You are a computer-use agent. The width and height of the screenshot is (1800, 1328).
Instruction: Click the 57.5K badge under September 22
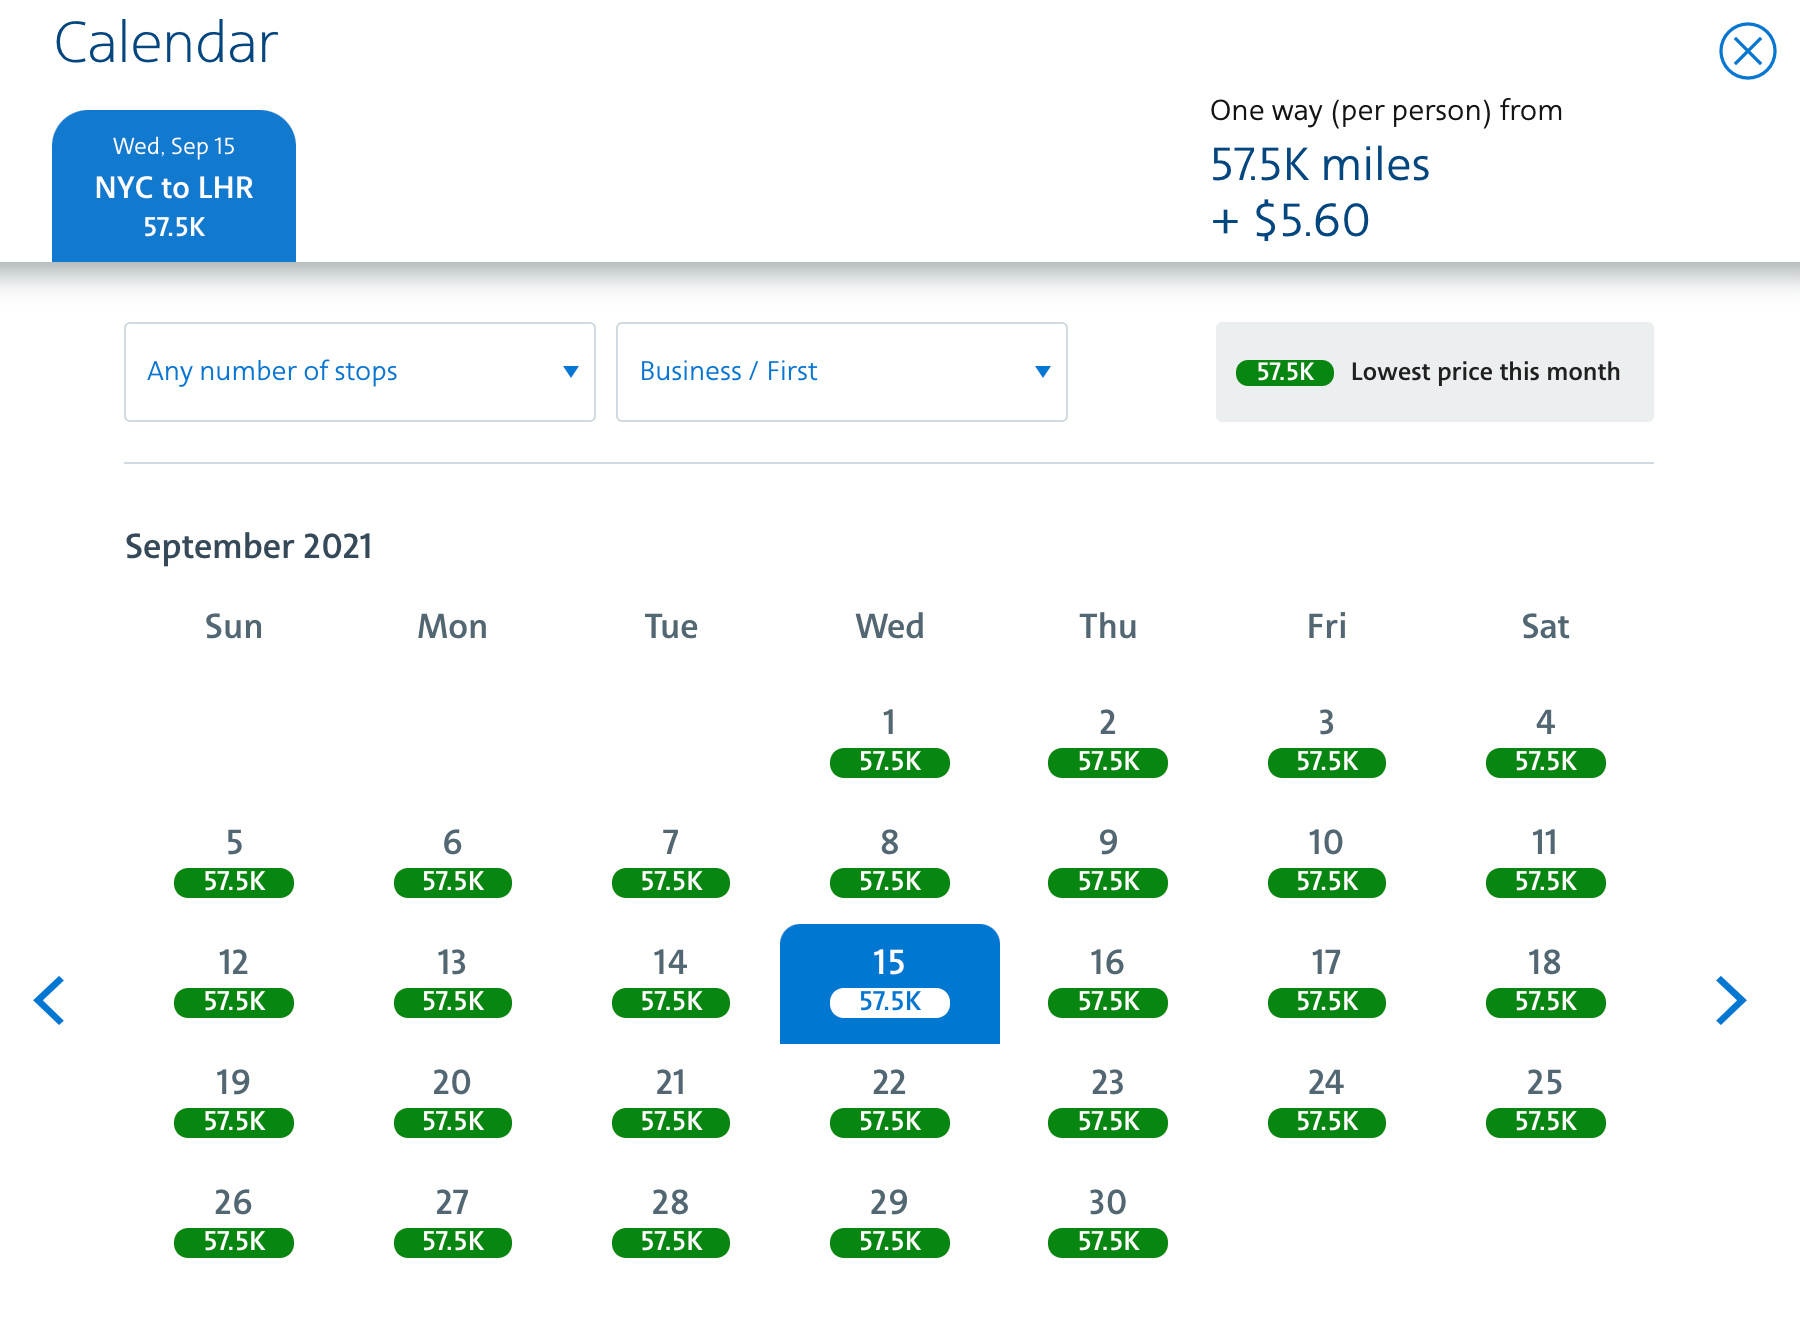coord(889,1122)
